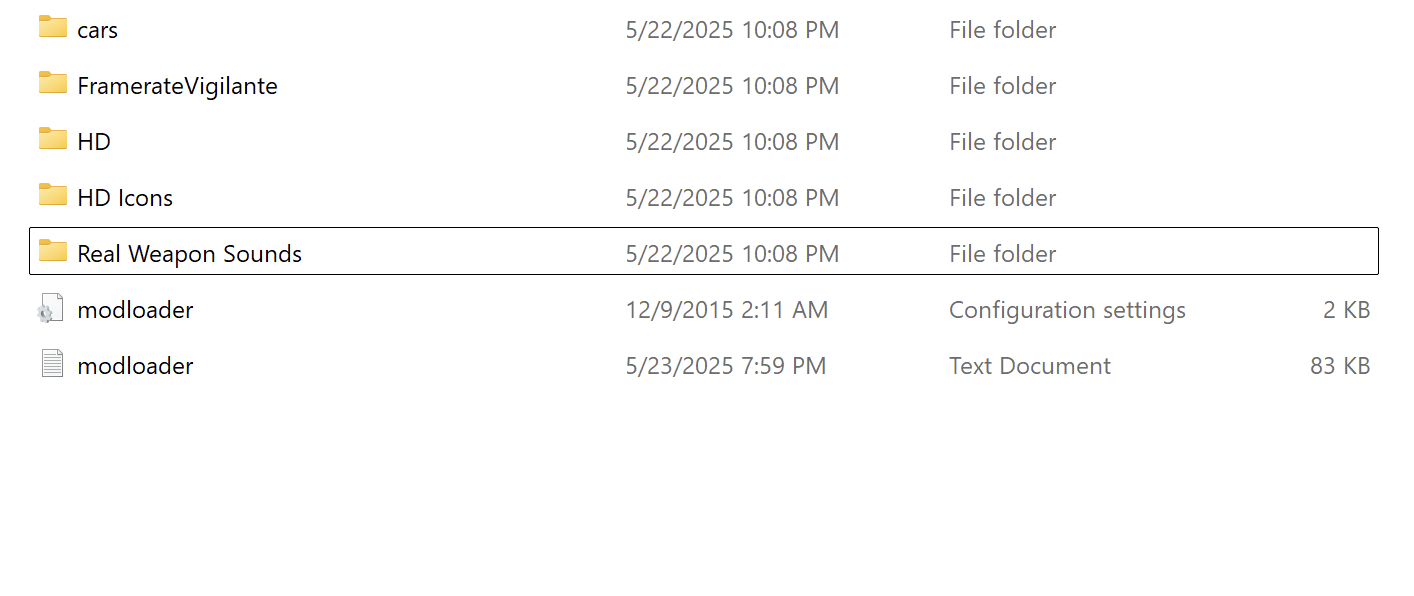The image size is (1414, 596).
Task: Click the 12/9/2015 2:11 AM date
Action: pos(726,311)
